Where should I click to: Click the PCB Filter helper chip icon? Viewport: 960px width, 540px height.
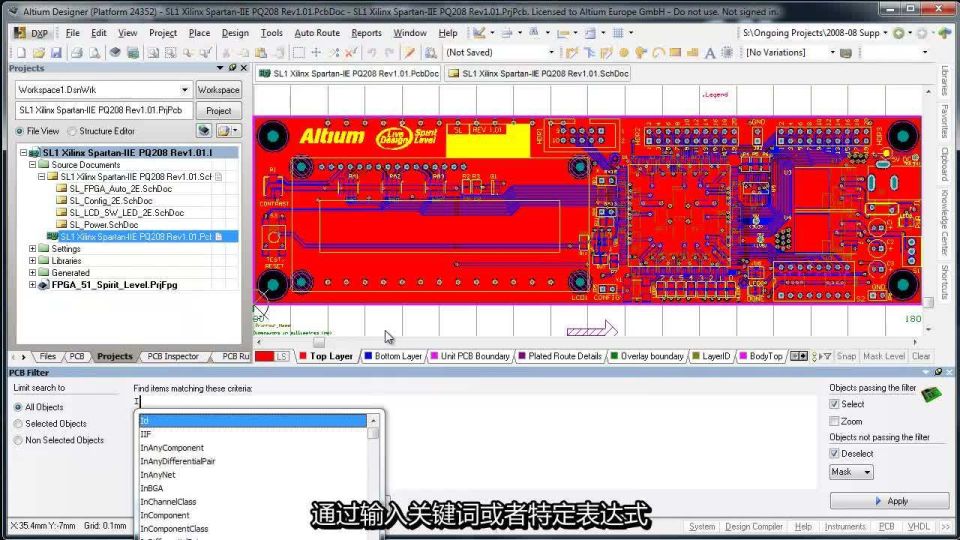(x=931, y=394)
